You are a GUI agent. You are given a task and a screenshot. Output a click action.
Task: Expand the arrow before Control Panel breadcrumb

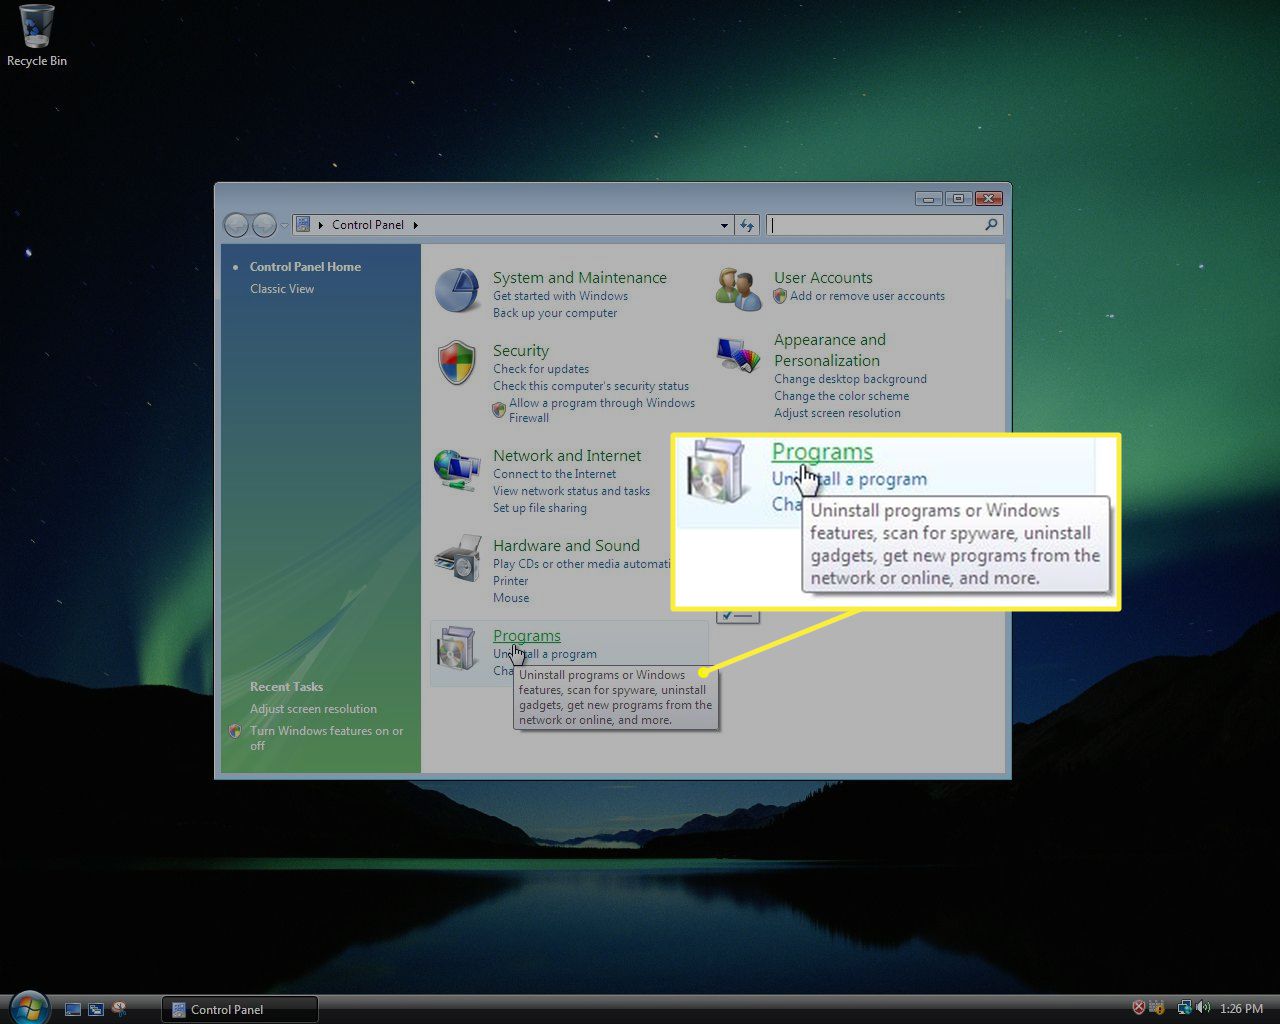click(321, 225)
